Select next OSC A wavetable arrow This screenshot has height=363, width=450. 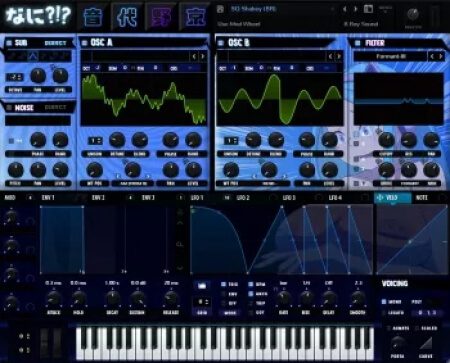coord(202,56)
